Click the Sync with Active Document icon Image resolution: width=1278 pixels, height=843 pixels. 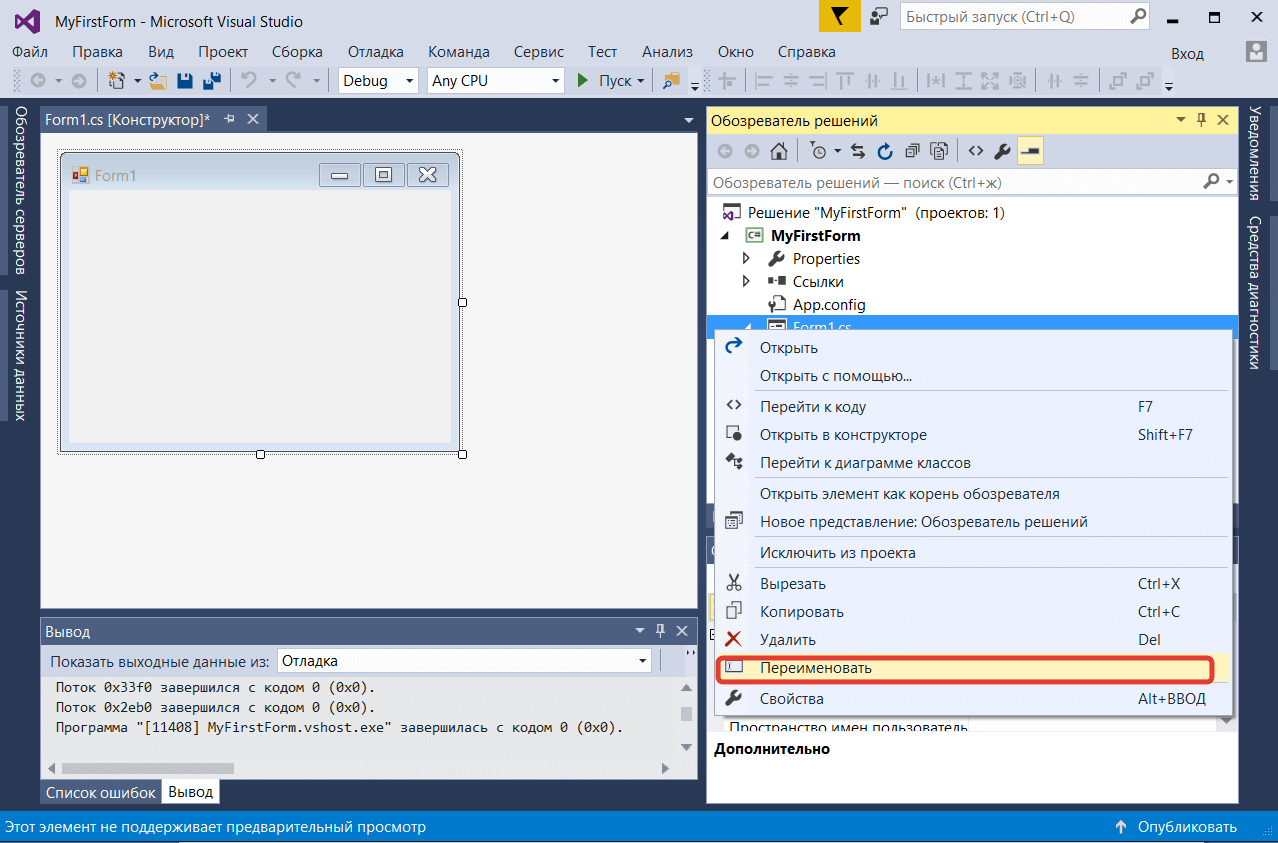click(x=858, y=151)
